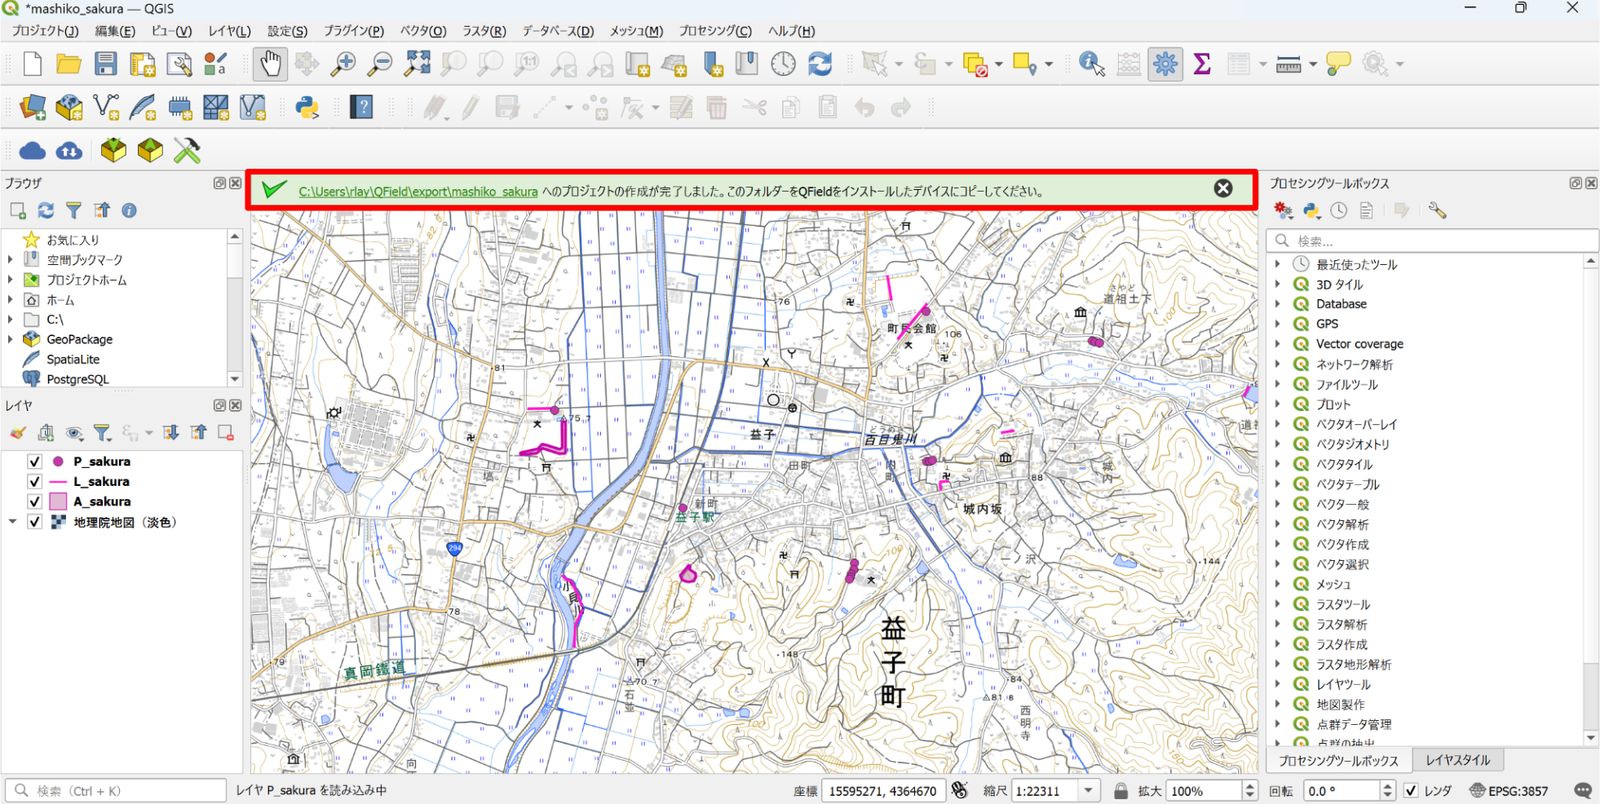Filter the Browser panel with the funnel icon
The image size is (1600, 804).
(74, 210)
